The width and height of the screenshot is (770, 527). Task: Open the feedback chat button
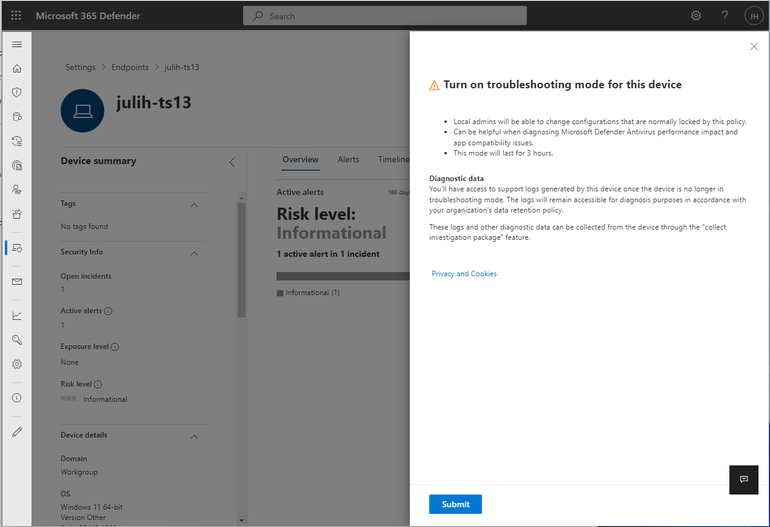click(743, 479)
